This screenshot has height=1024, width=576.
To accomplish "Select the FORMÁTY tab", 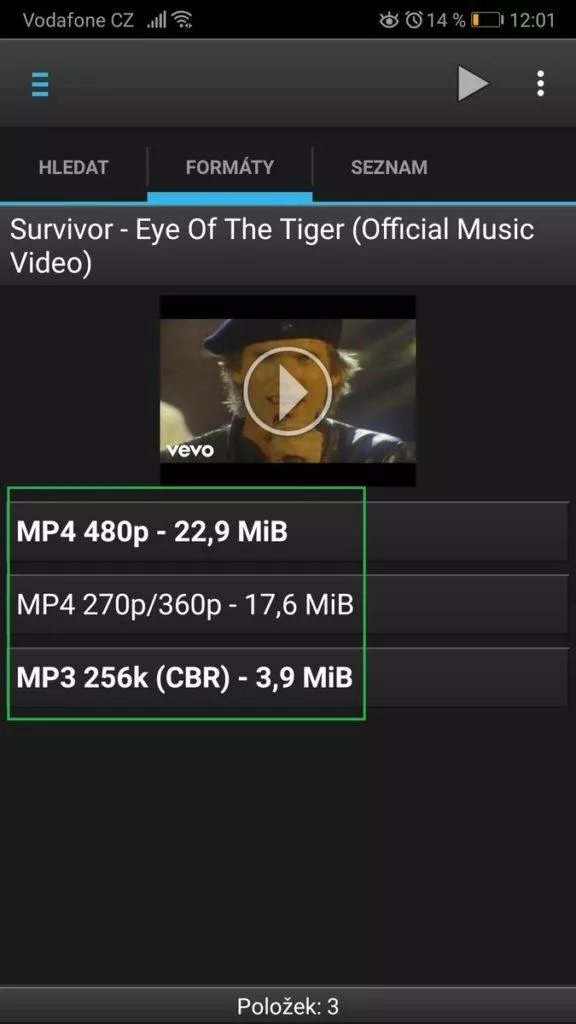I will click(230, 167).
